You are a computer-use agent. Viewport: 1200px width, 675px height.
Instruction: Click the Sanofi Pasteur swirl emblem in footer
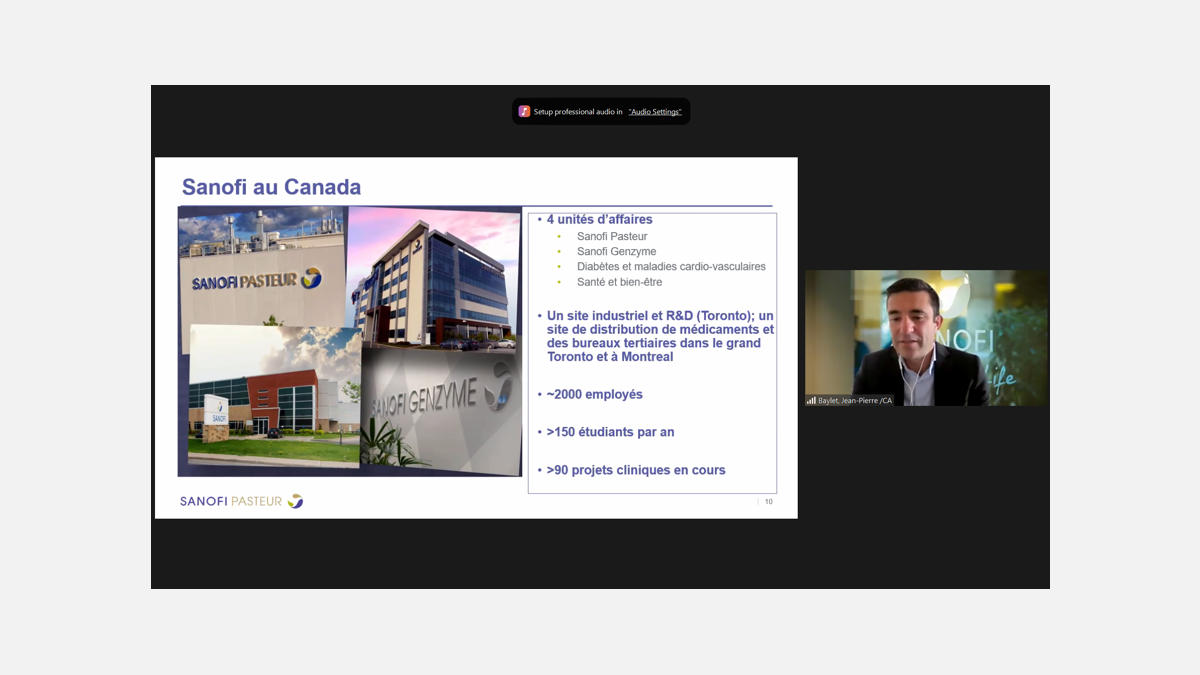295,501
